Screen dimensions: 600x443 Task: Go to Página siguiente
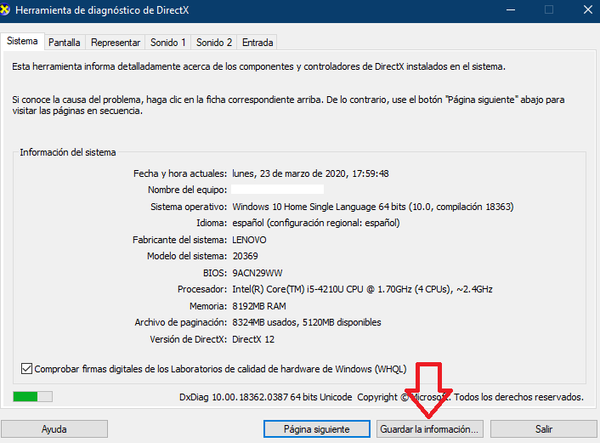316,429
